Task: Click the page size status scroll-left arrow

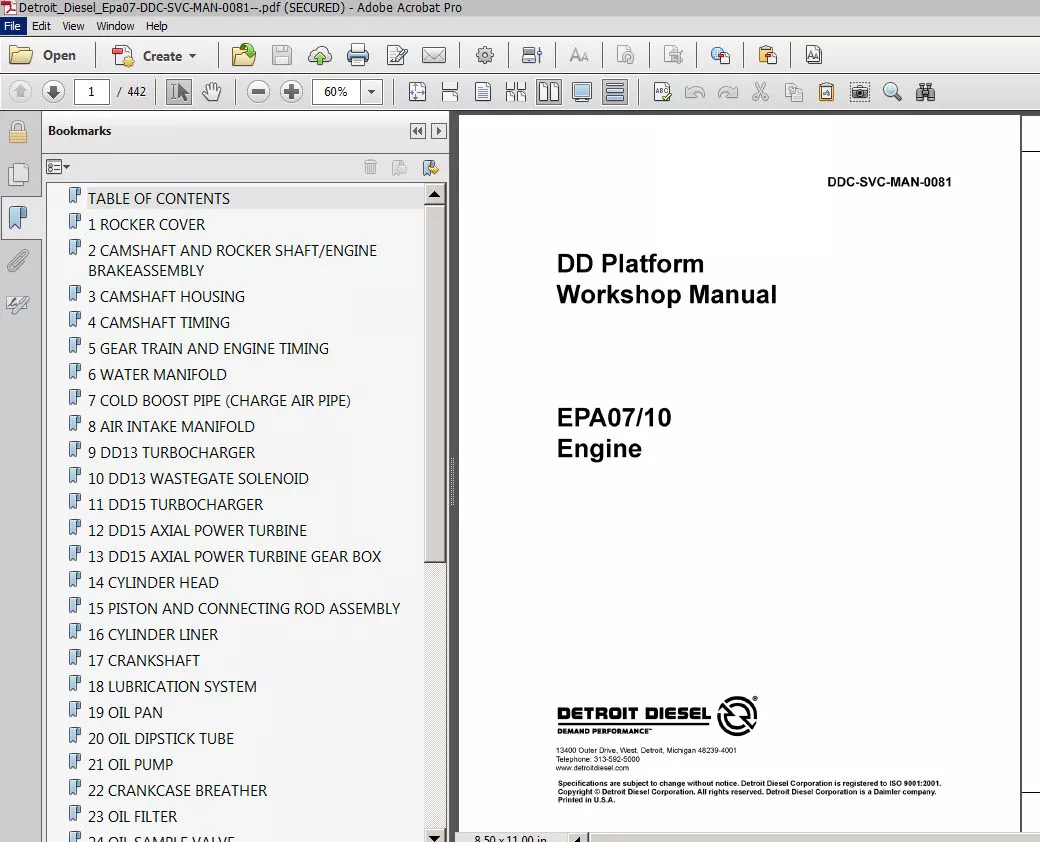Action: point(578,839)
